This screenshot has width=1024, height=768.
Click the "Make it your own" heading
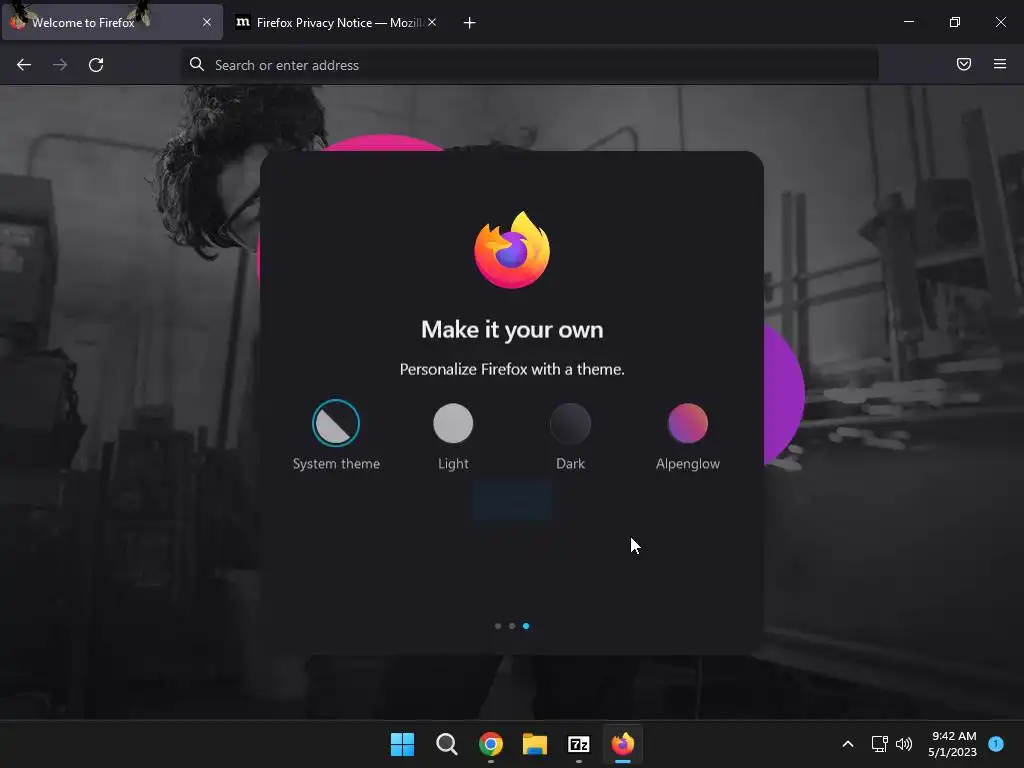tap(512, 330)
